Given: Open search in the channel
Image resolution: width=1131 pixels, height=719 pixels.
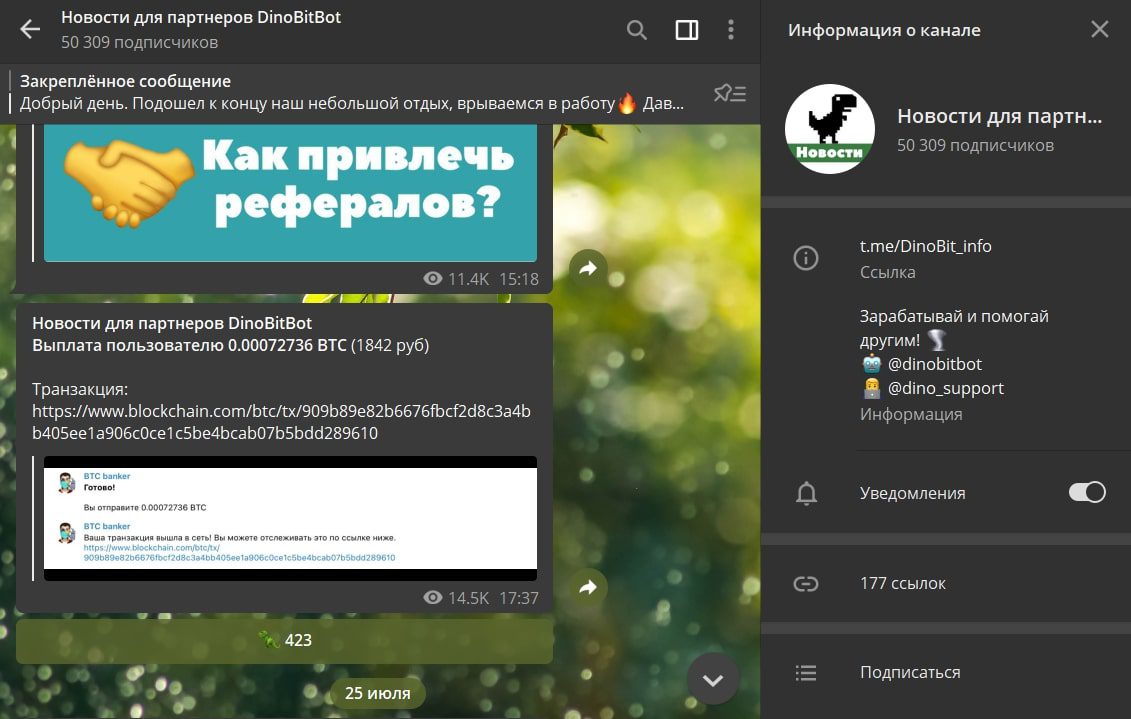Looking at the screenshot, I should [x=637, y=30].
